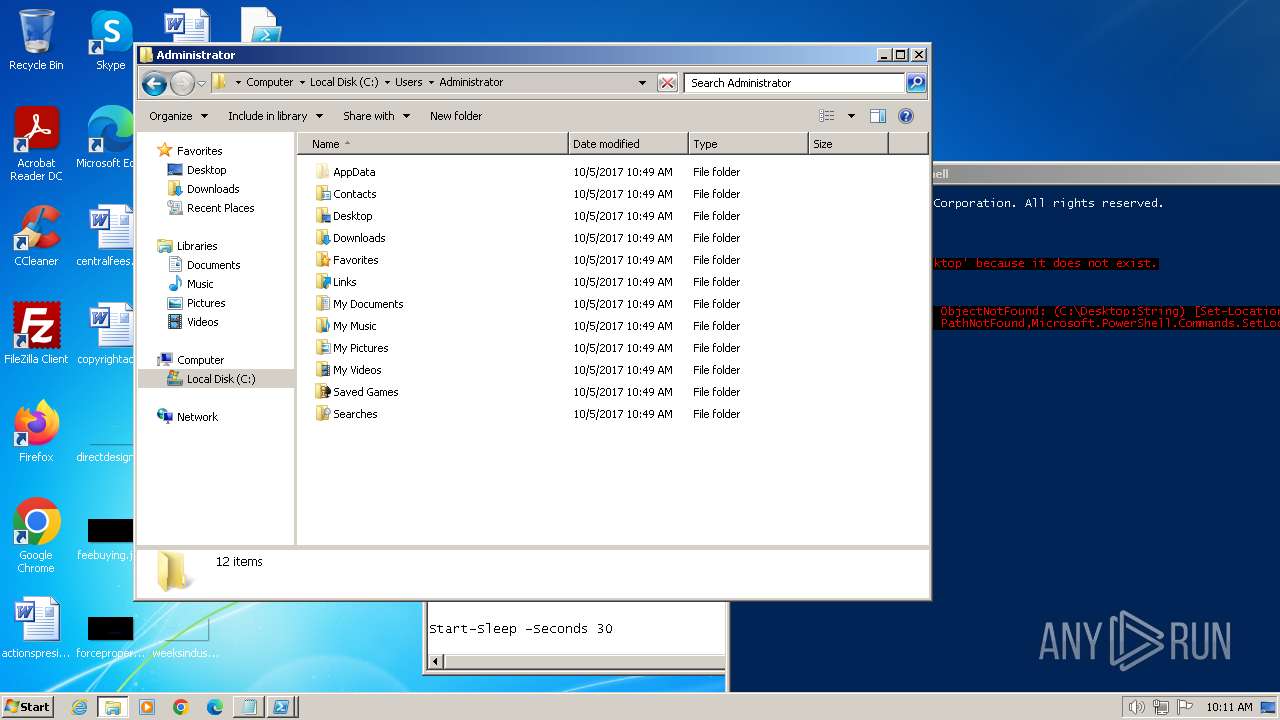
Task: Select Documents library in navigation pane
Action: click(213, 265)
